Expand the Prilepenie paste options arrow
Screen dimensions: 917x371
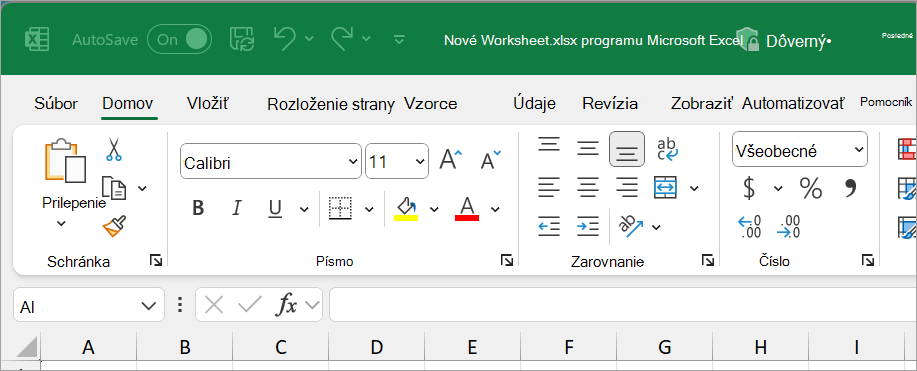pyautogui.click(x=61, y=223)
